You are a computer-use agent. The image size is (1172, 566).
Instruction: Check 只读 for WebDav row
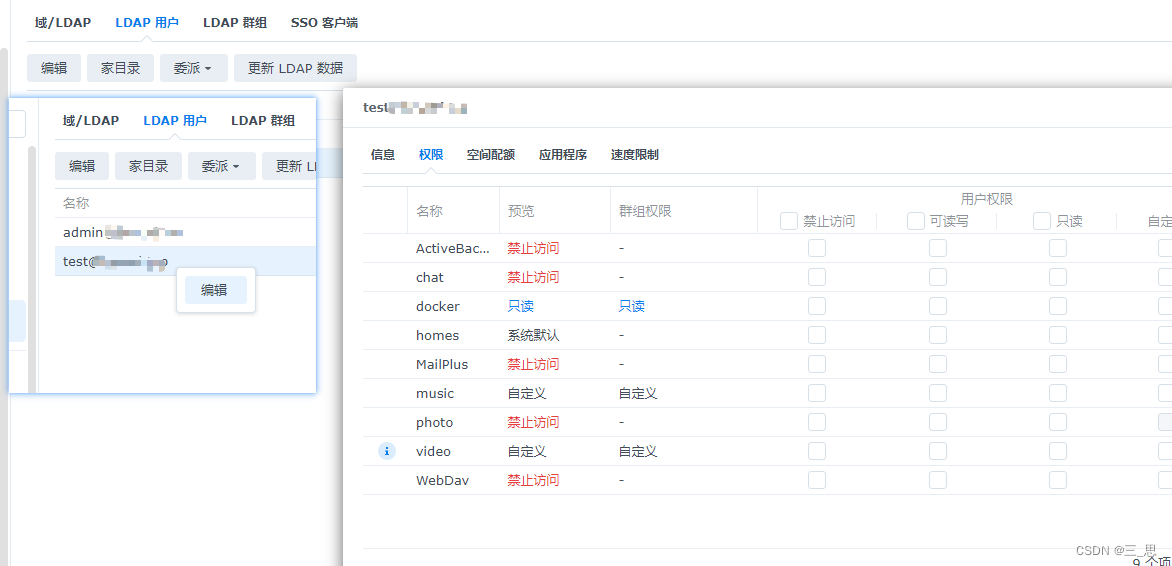click(x=1058, y=480)
